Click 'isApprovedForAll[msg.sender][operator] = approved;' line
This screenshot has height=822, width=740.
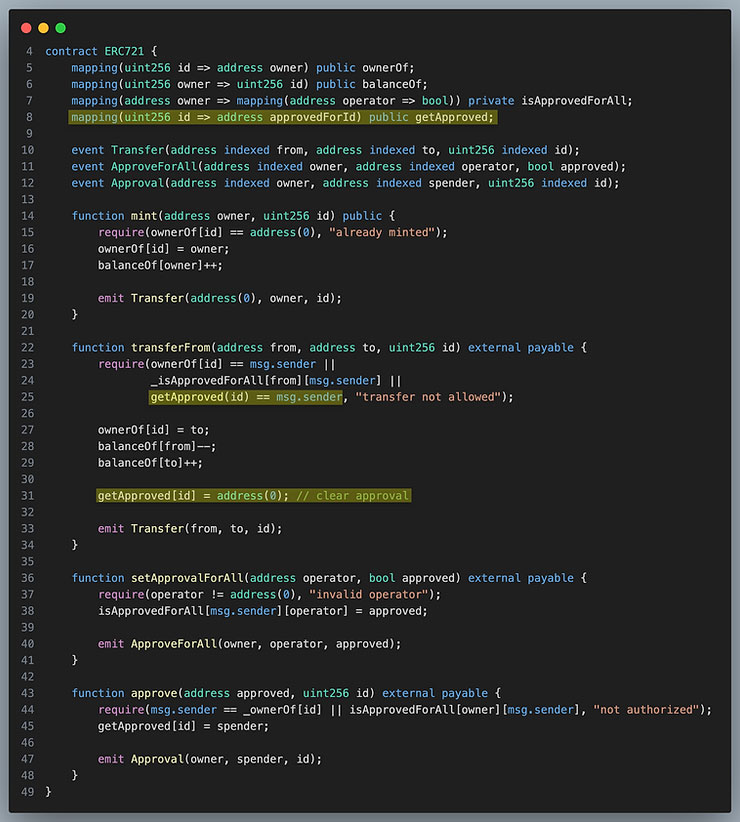pyautogui.click(x=263, y=611)
